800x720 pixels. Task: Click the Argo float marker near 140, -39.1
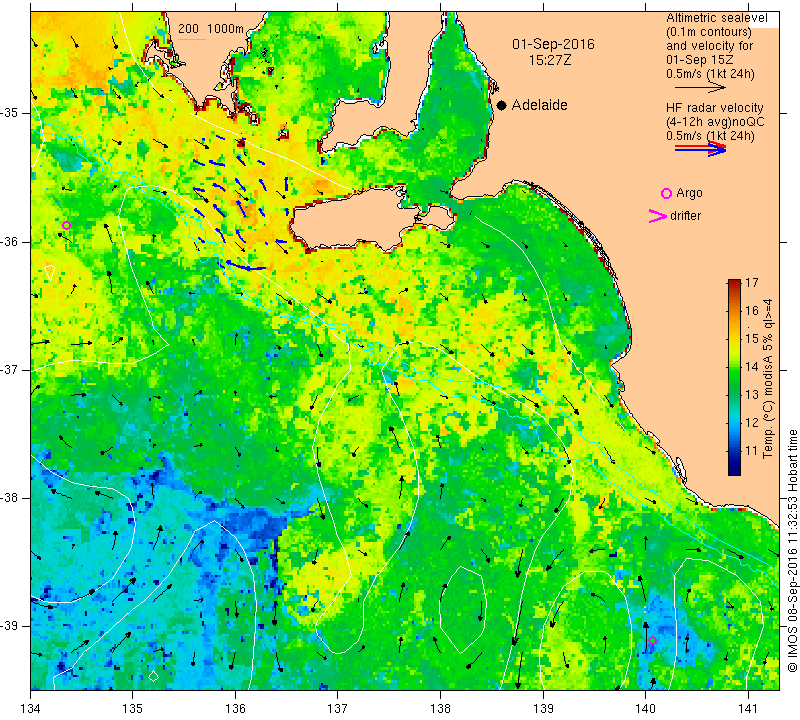pos(652,640)
